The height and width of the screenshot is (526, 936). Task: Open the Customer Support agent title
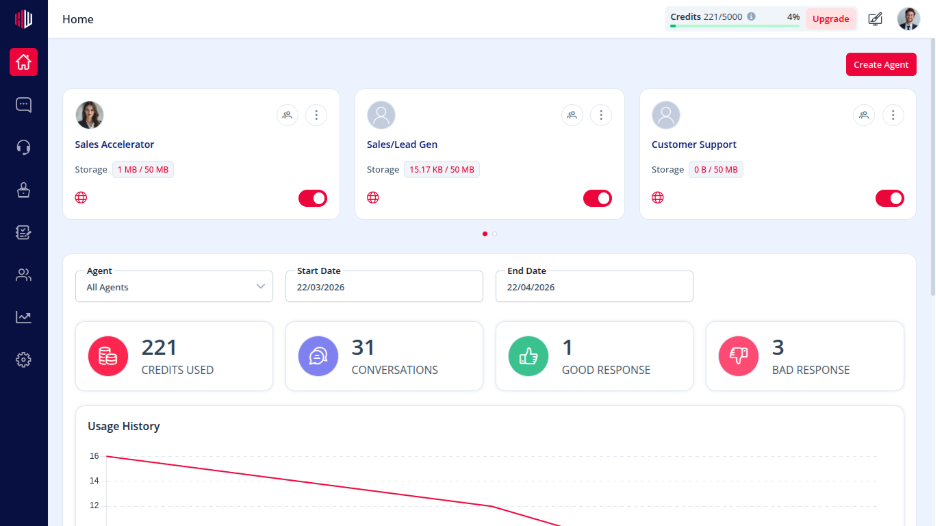click(694, 144)
